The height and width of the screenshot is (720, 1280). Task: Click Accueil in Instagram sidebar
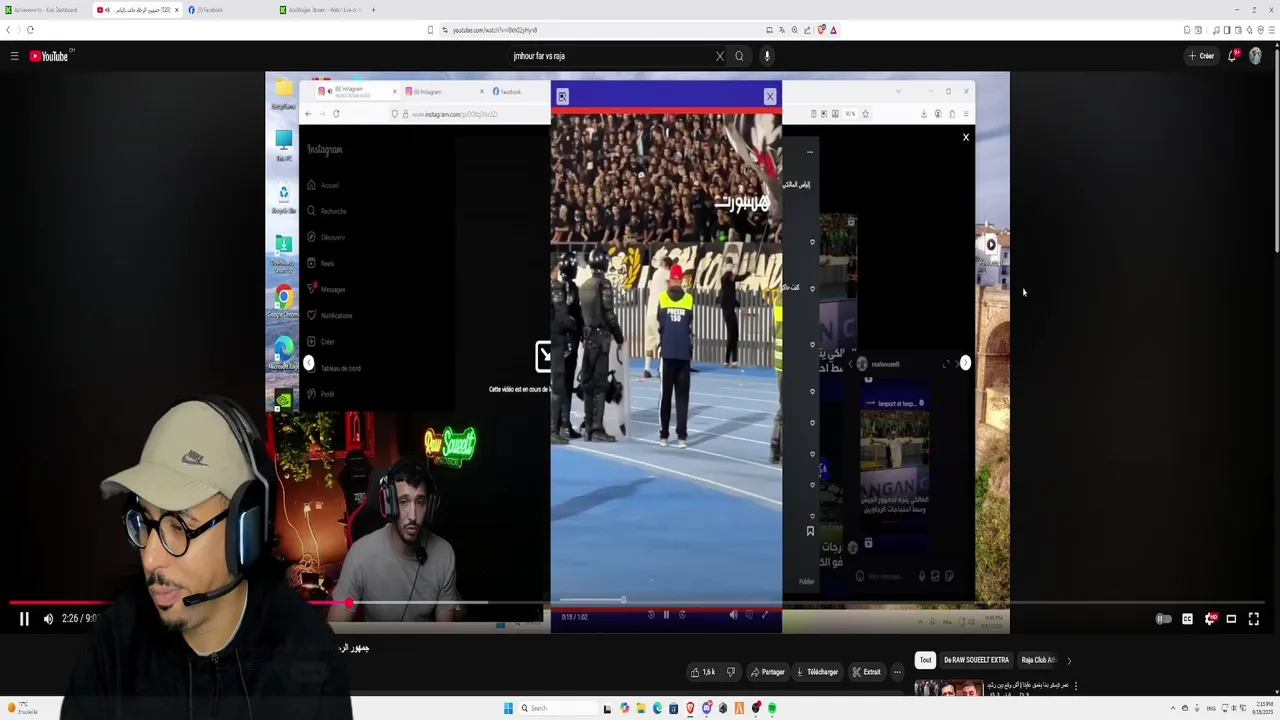coord(323,185)
